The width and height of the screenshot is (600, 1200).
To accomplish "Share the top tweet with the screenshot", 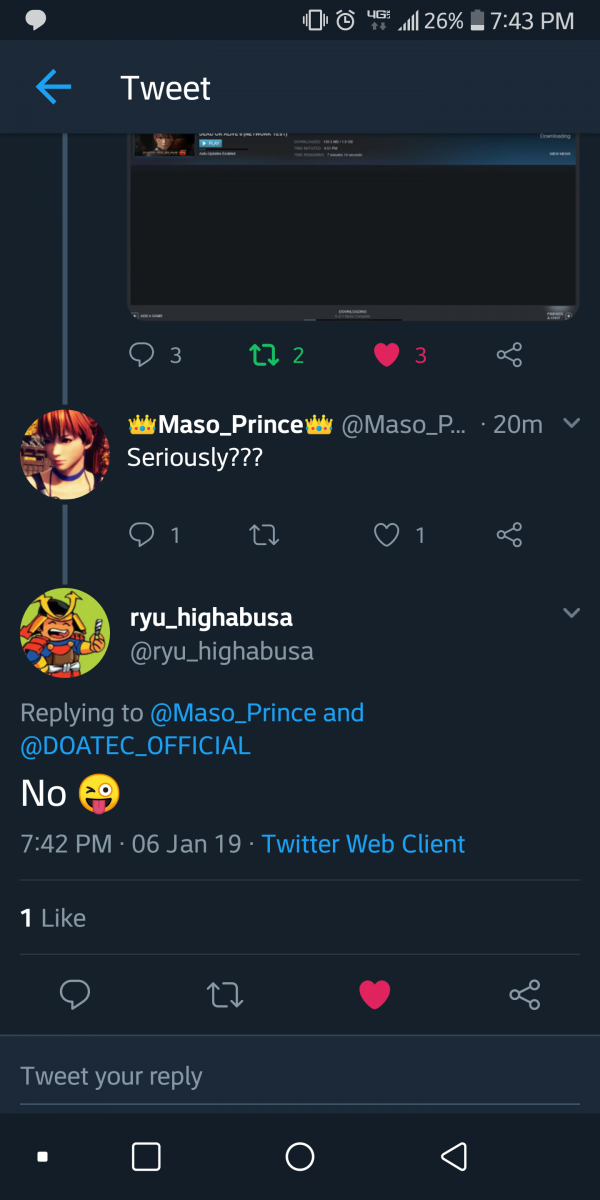I will (509, 354).
